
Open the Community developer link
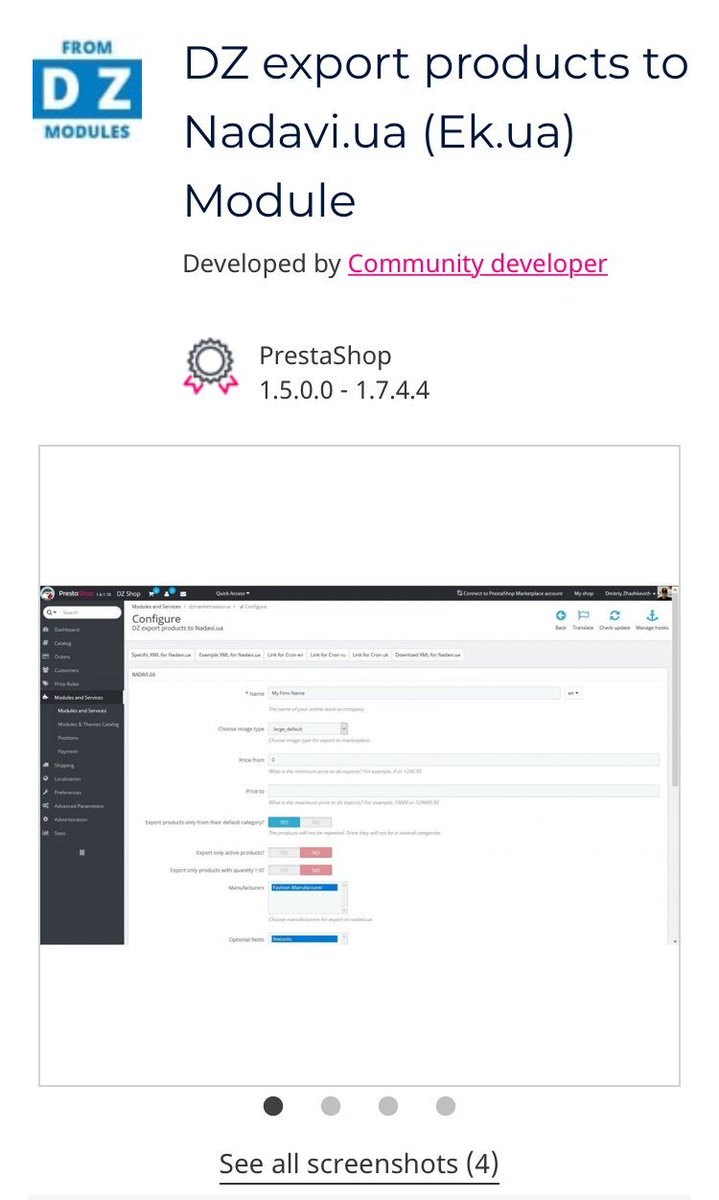477,264
